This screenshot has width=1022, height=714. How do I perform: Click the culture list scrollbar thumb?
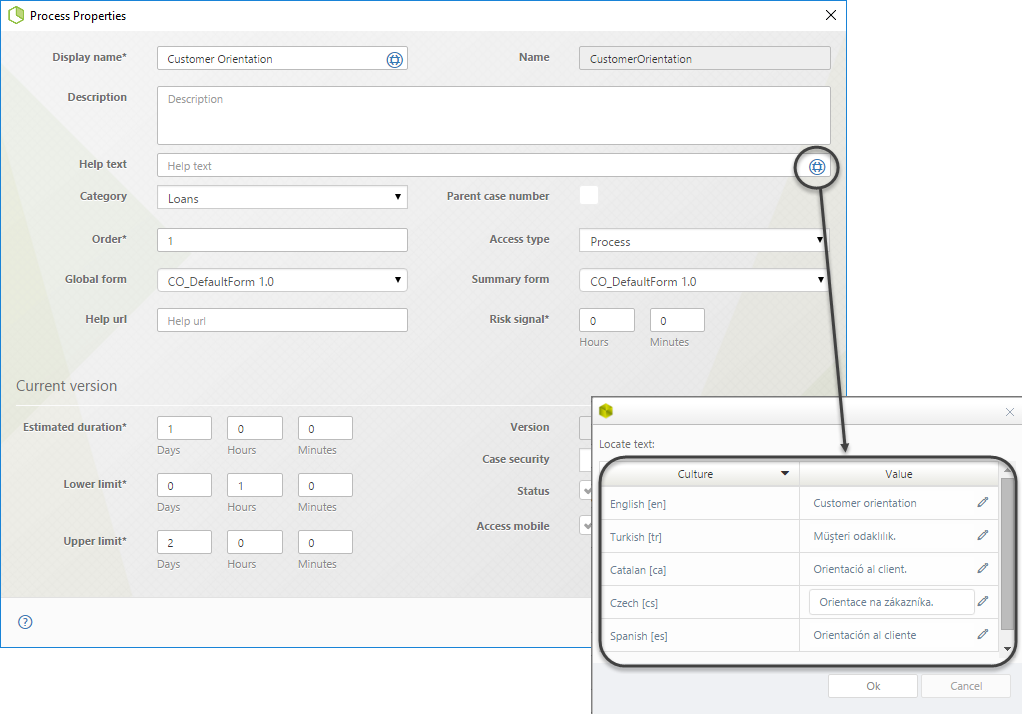tap(1008, 554)
